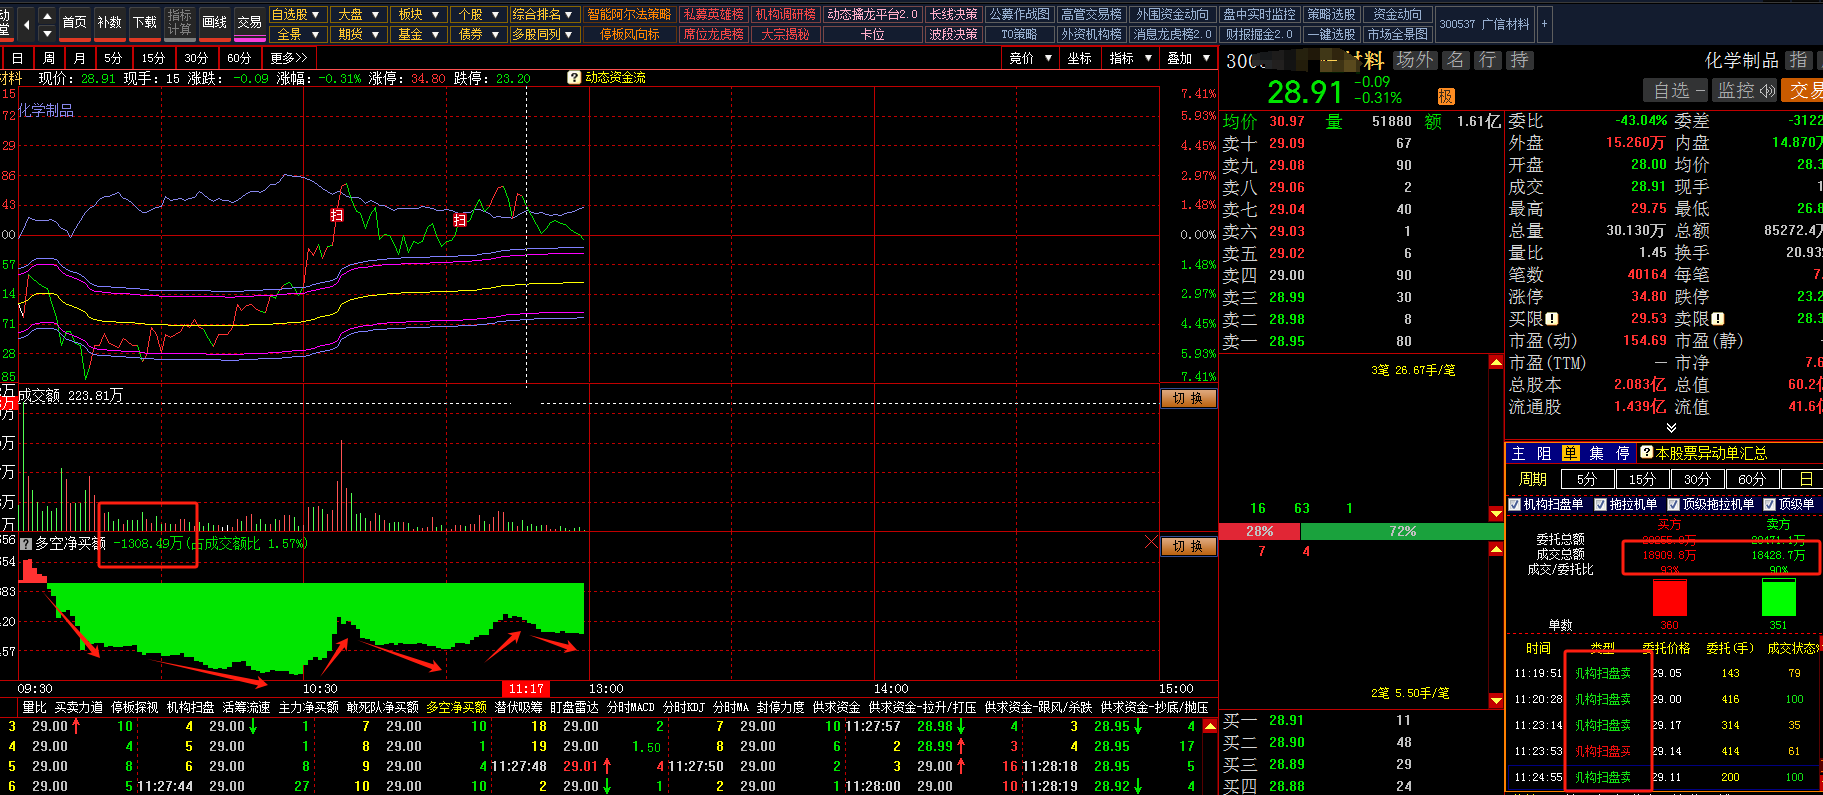Open 外资机构榜 button
Image resolution: width=1823 pixels, height=795 pixels.
coord(1091,34)
